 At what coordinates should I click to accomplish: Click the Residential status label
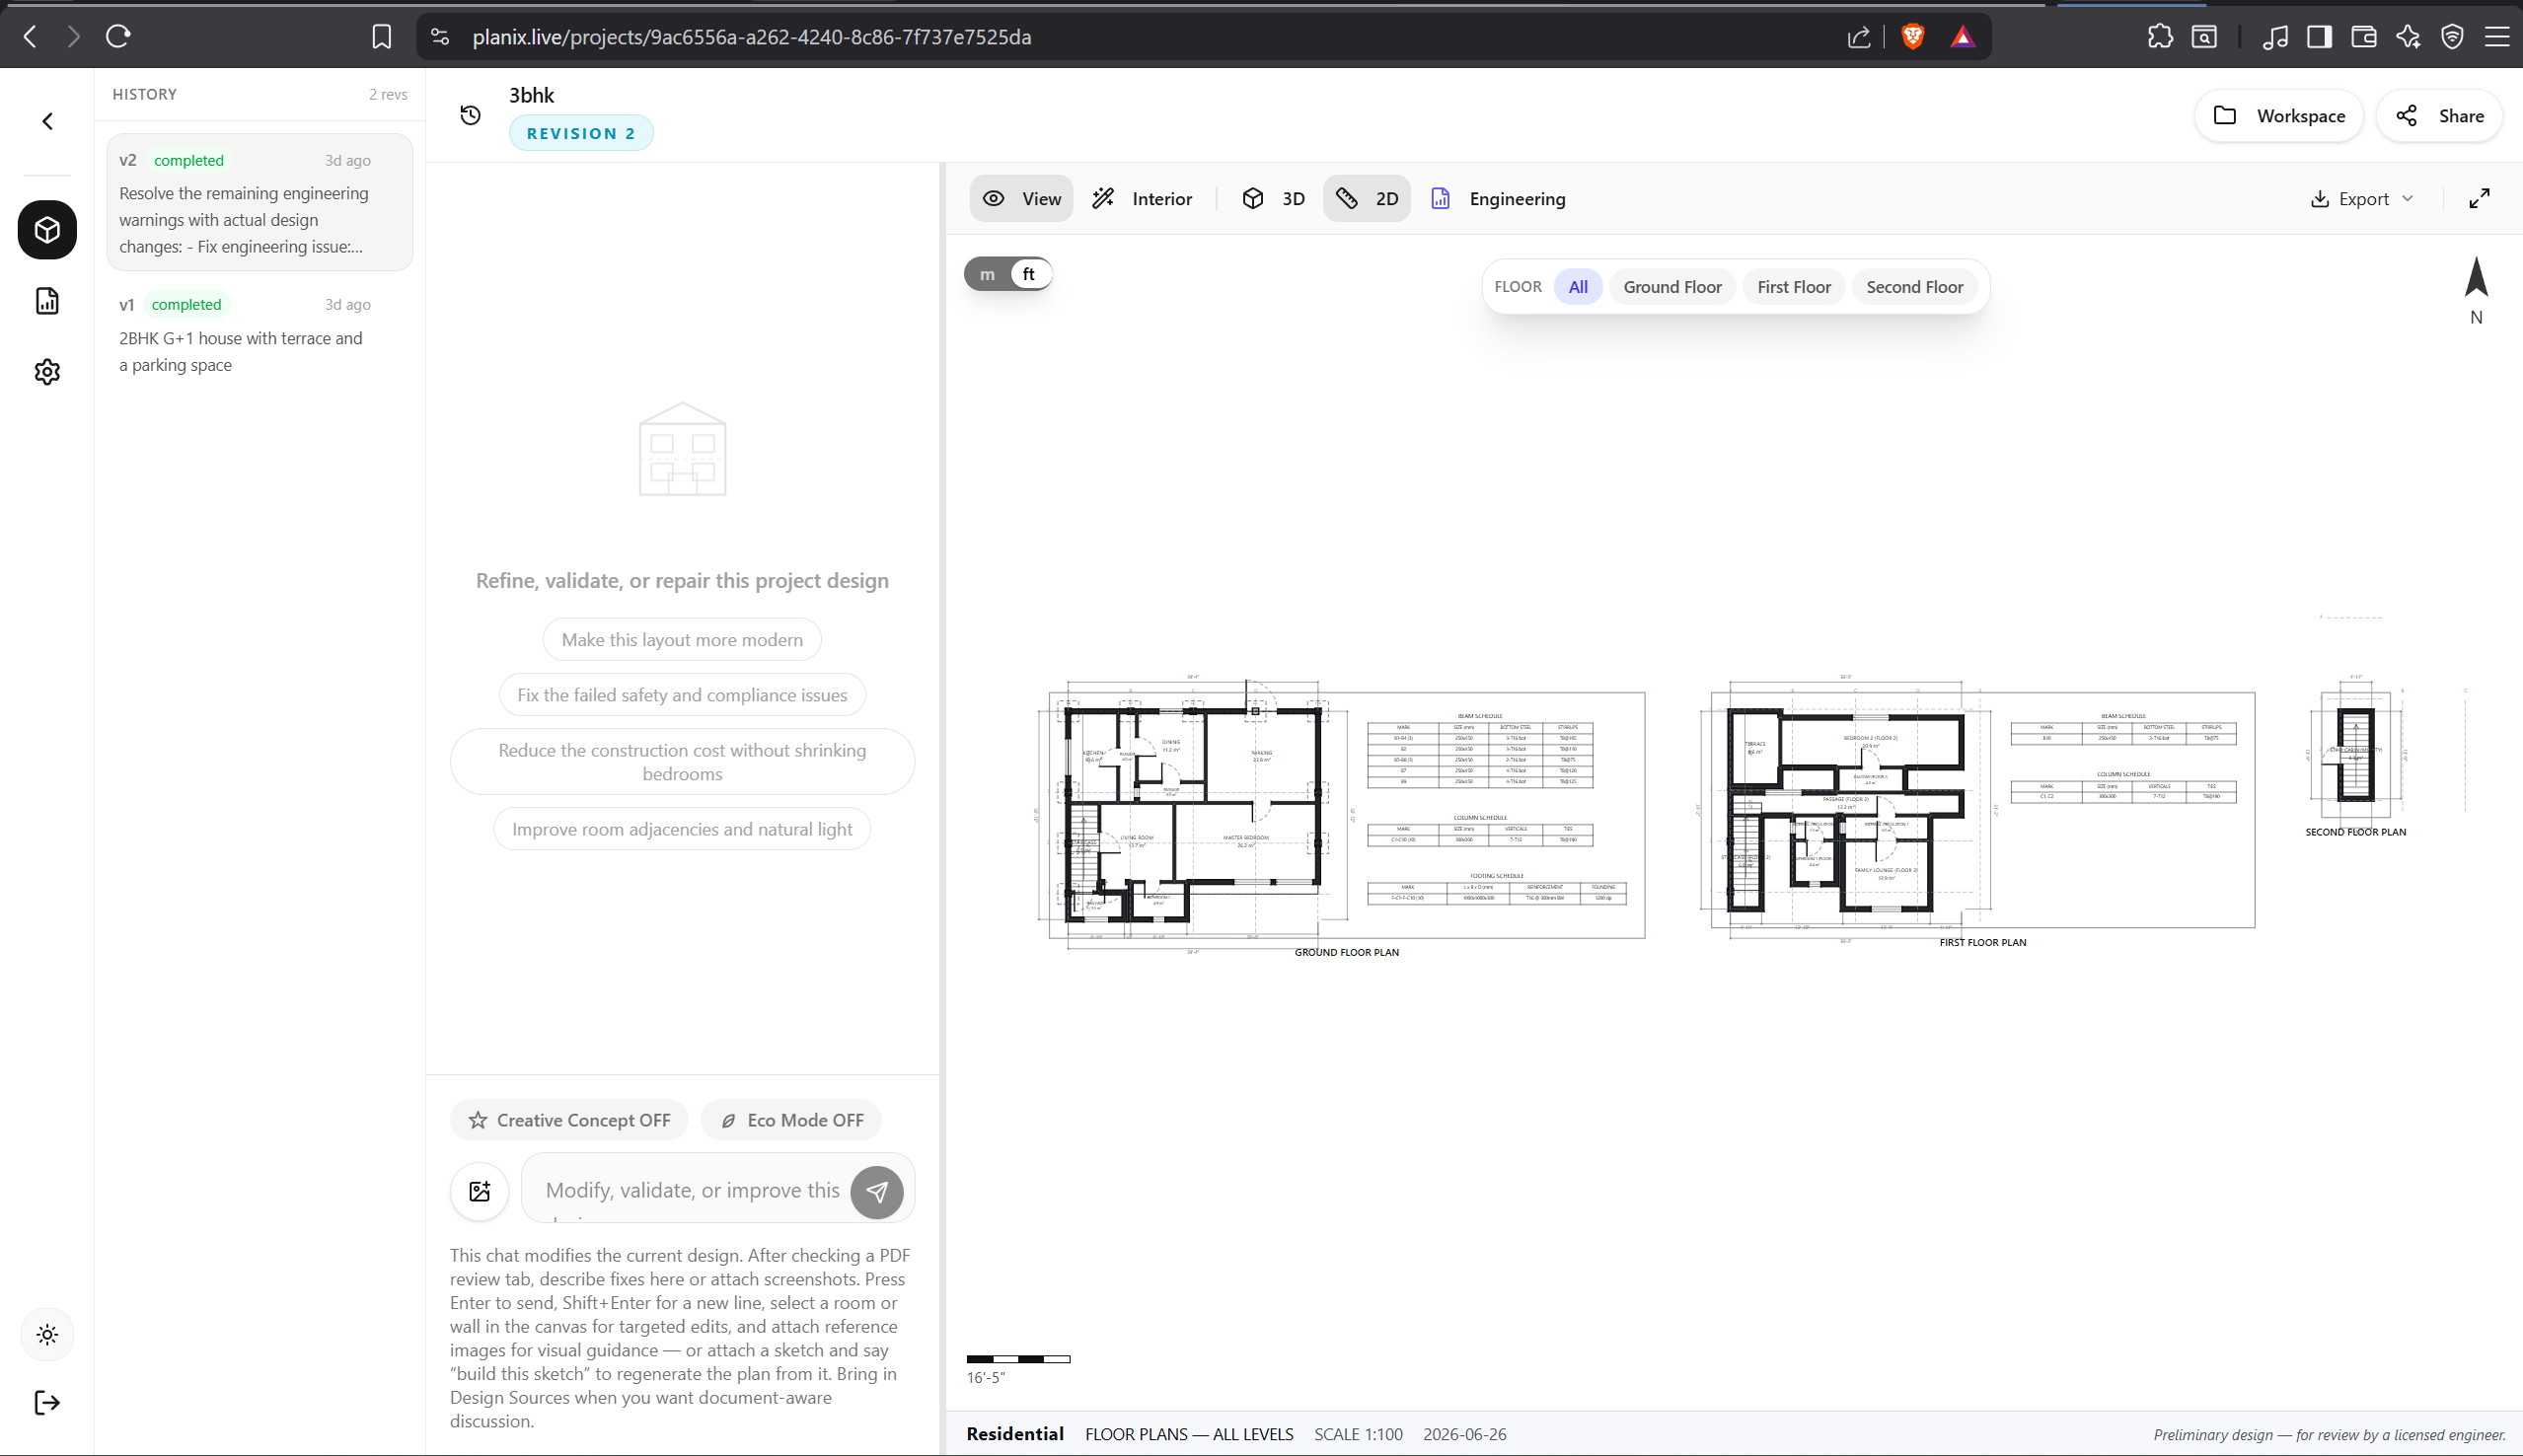[1015, 1434]
